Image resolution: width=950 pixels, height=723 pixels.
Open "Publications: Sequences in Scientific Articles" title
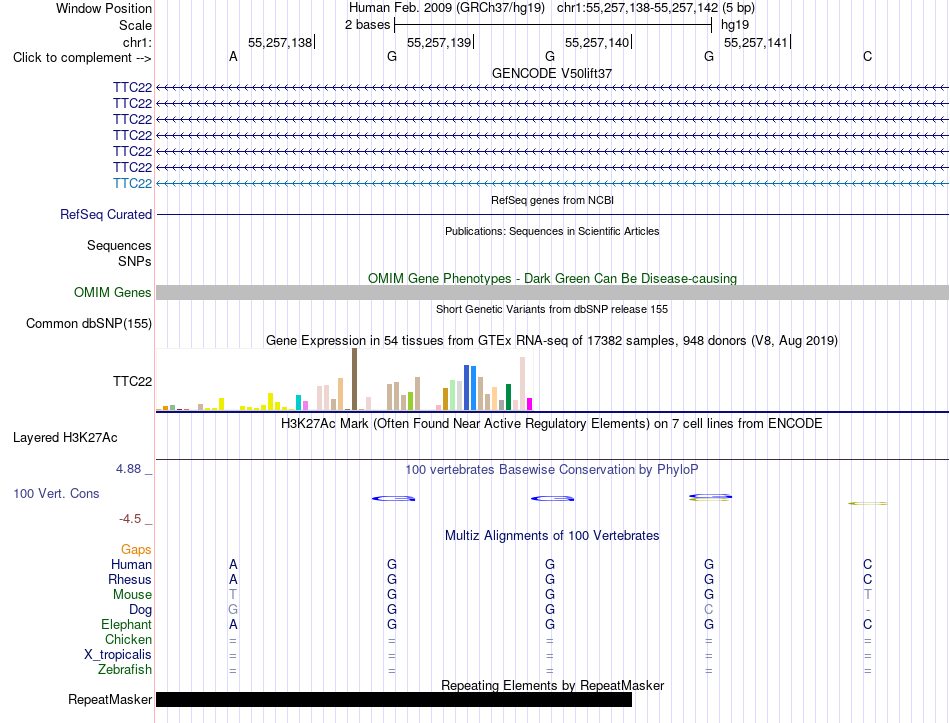tap(552, 231)
